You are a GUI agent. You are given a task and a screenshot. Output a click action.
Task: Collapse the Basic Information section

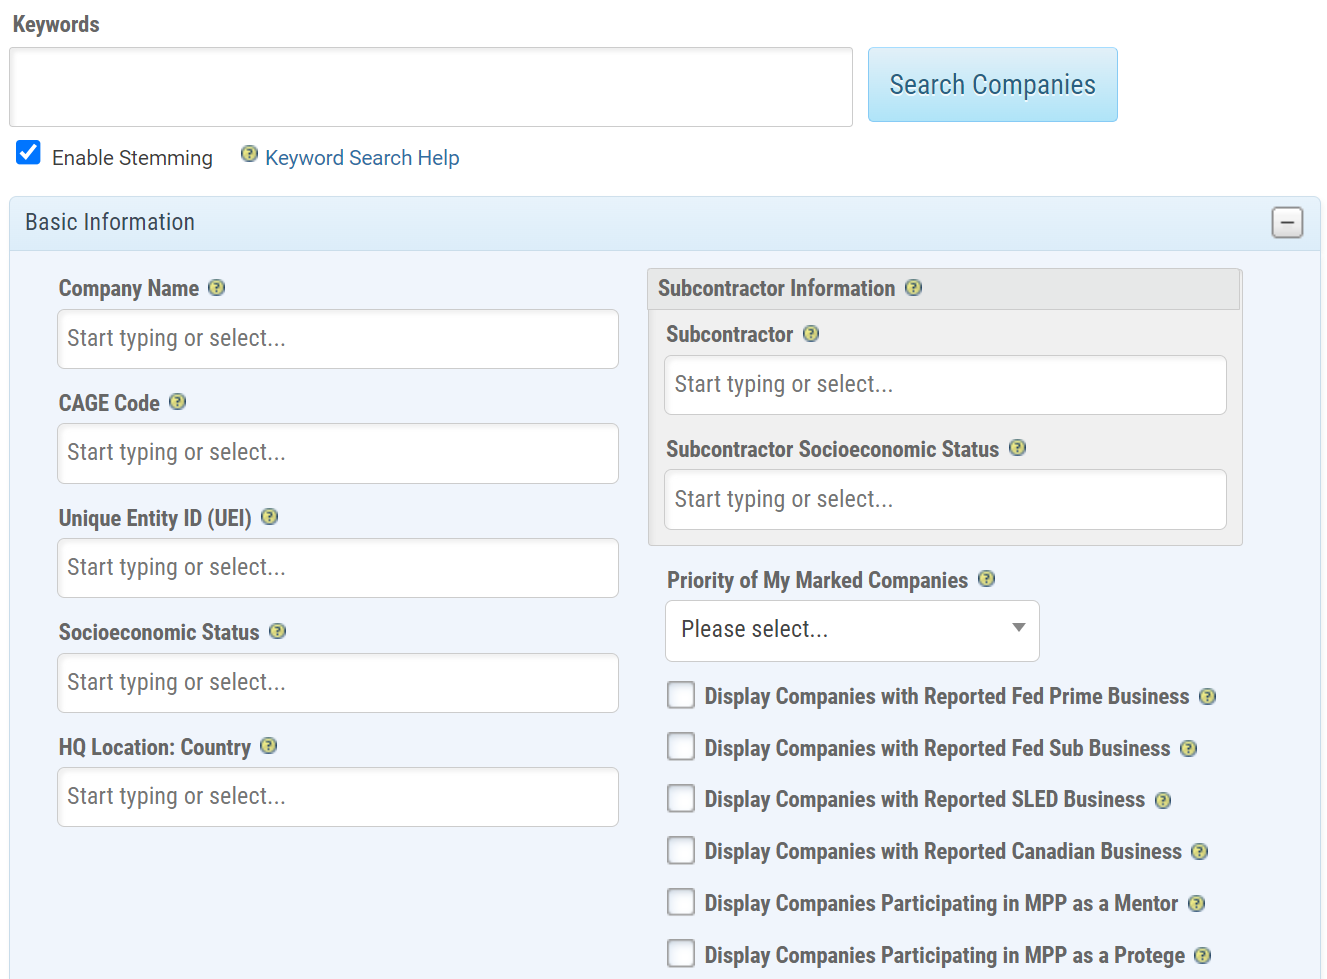pyautogui.click(x=1287, y=222)
